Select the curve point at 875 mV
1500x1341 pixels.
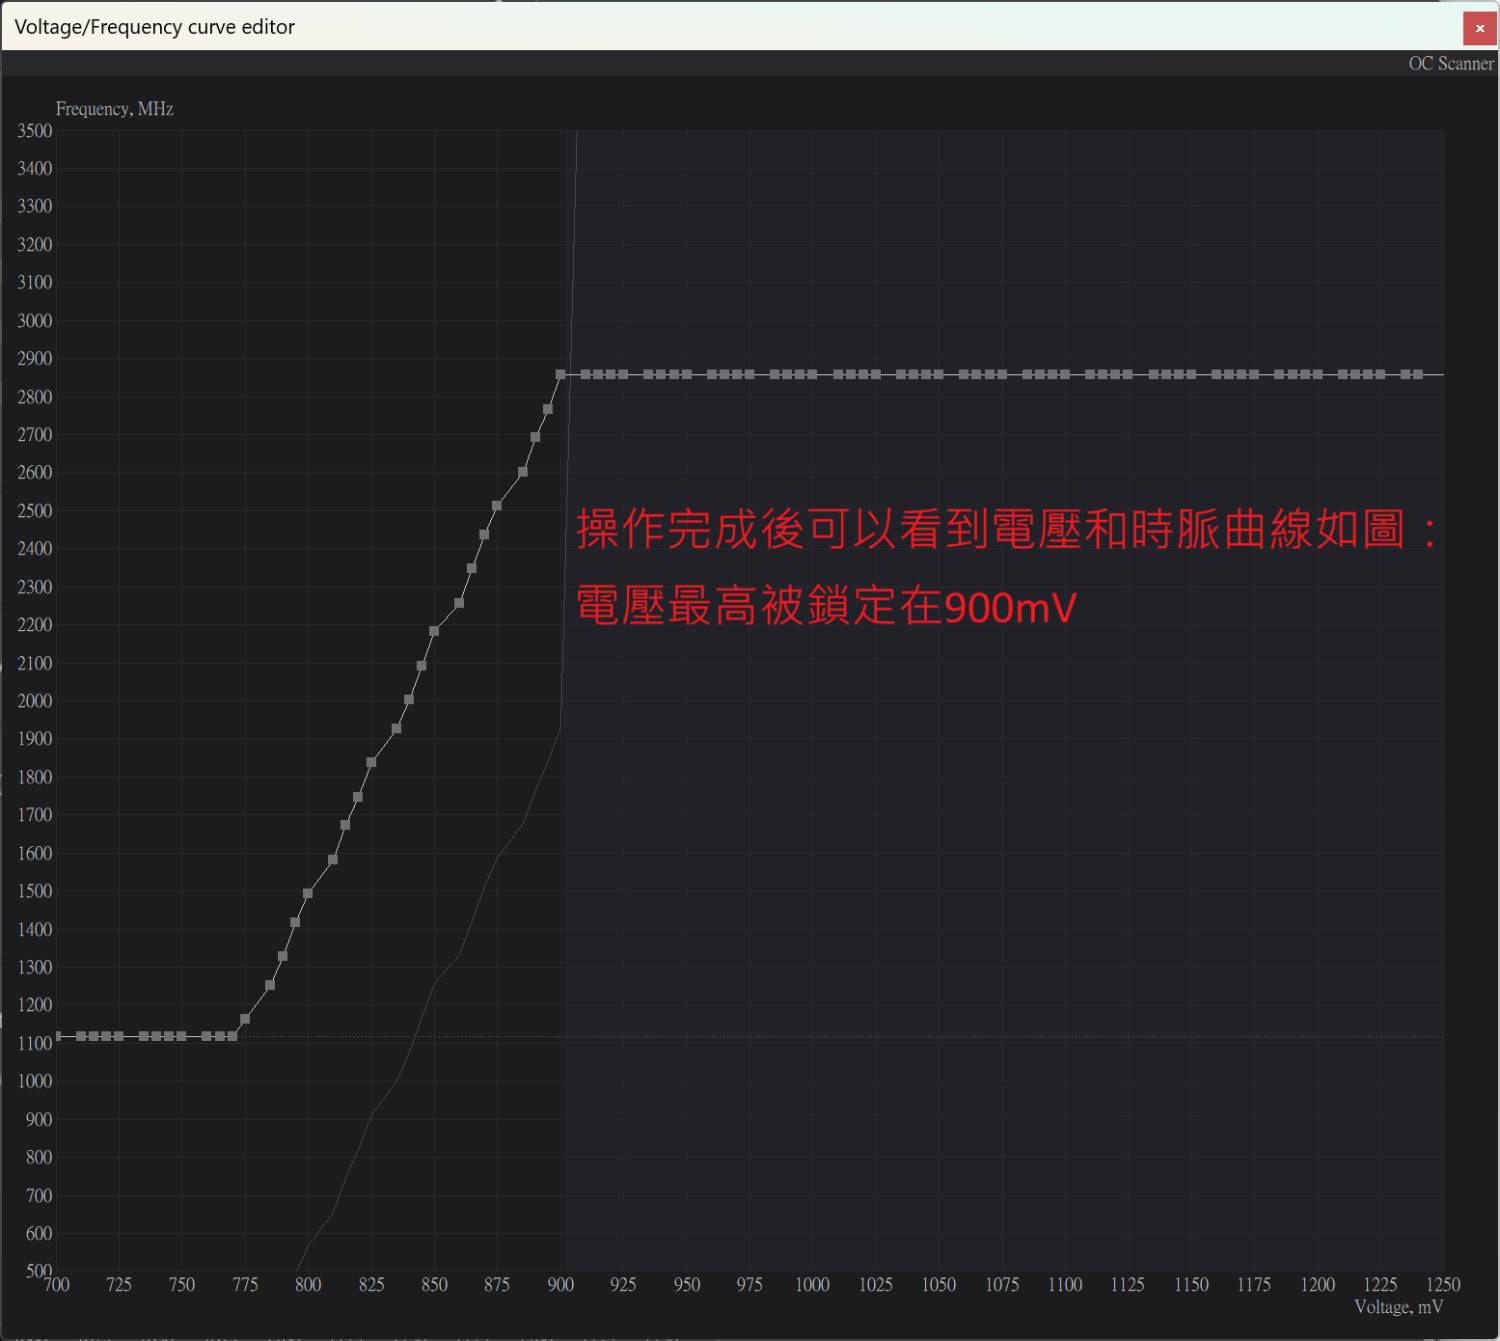pyautogui.click(x=497, y=505)
